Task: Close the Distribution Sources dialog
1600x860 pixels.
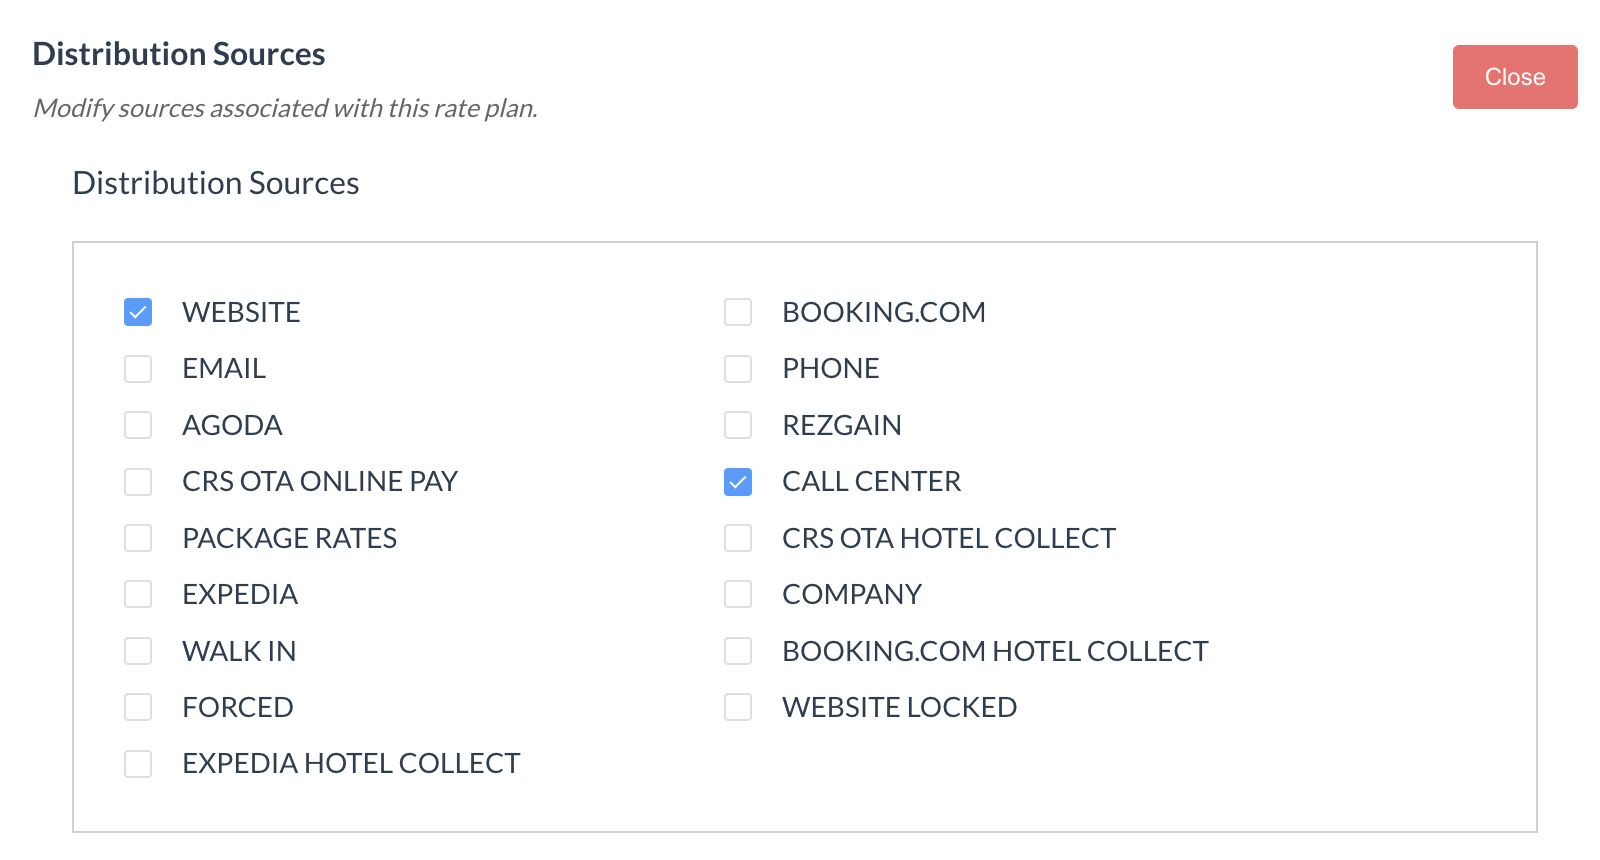Action: 1514,77
